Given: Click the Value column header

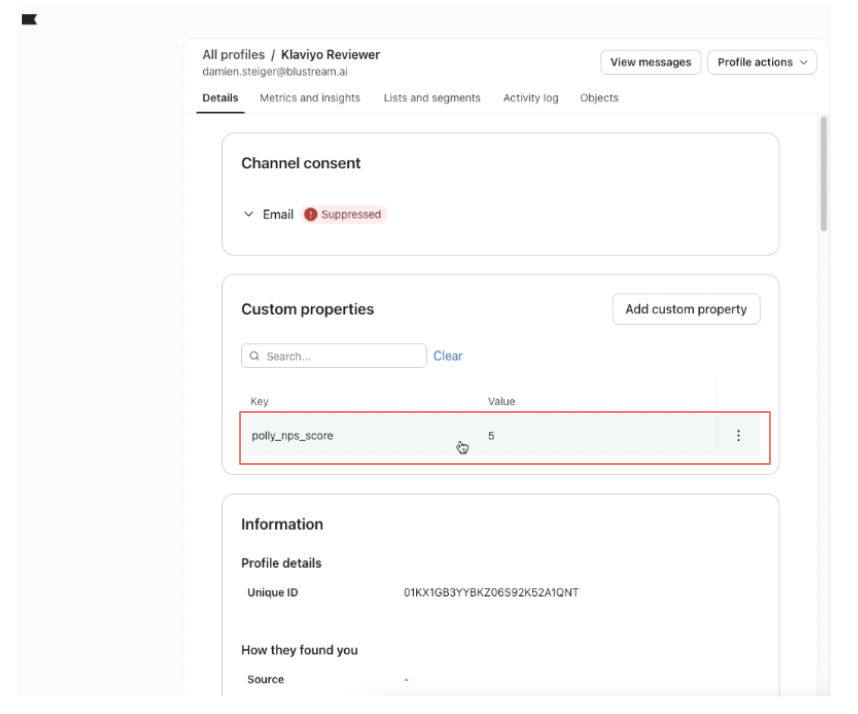Looking at the screenshot, I should point(501,402).
